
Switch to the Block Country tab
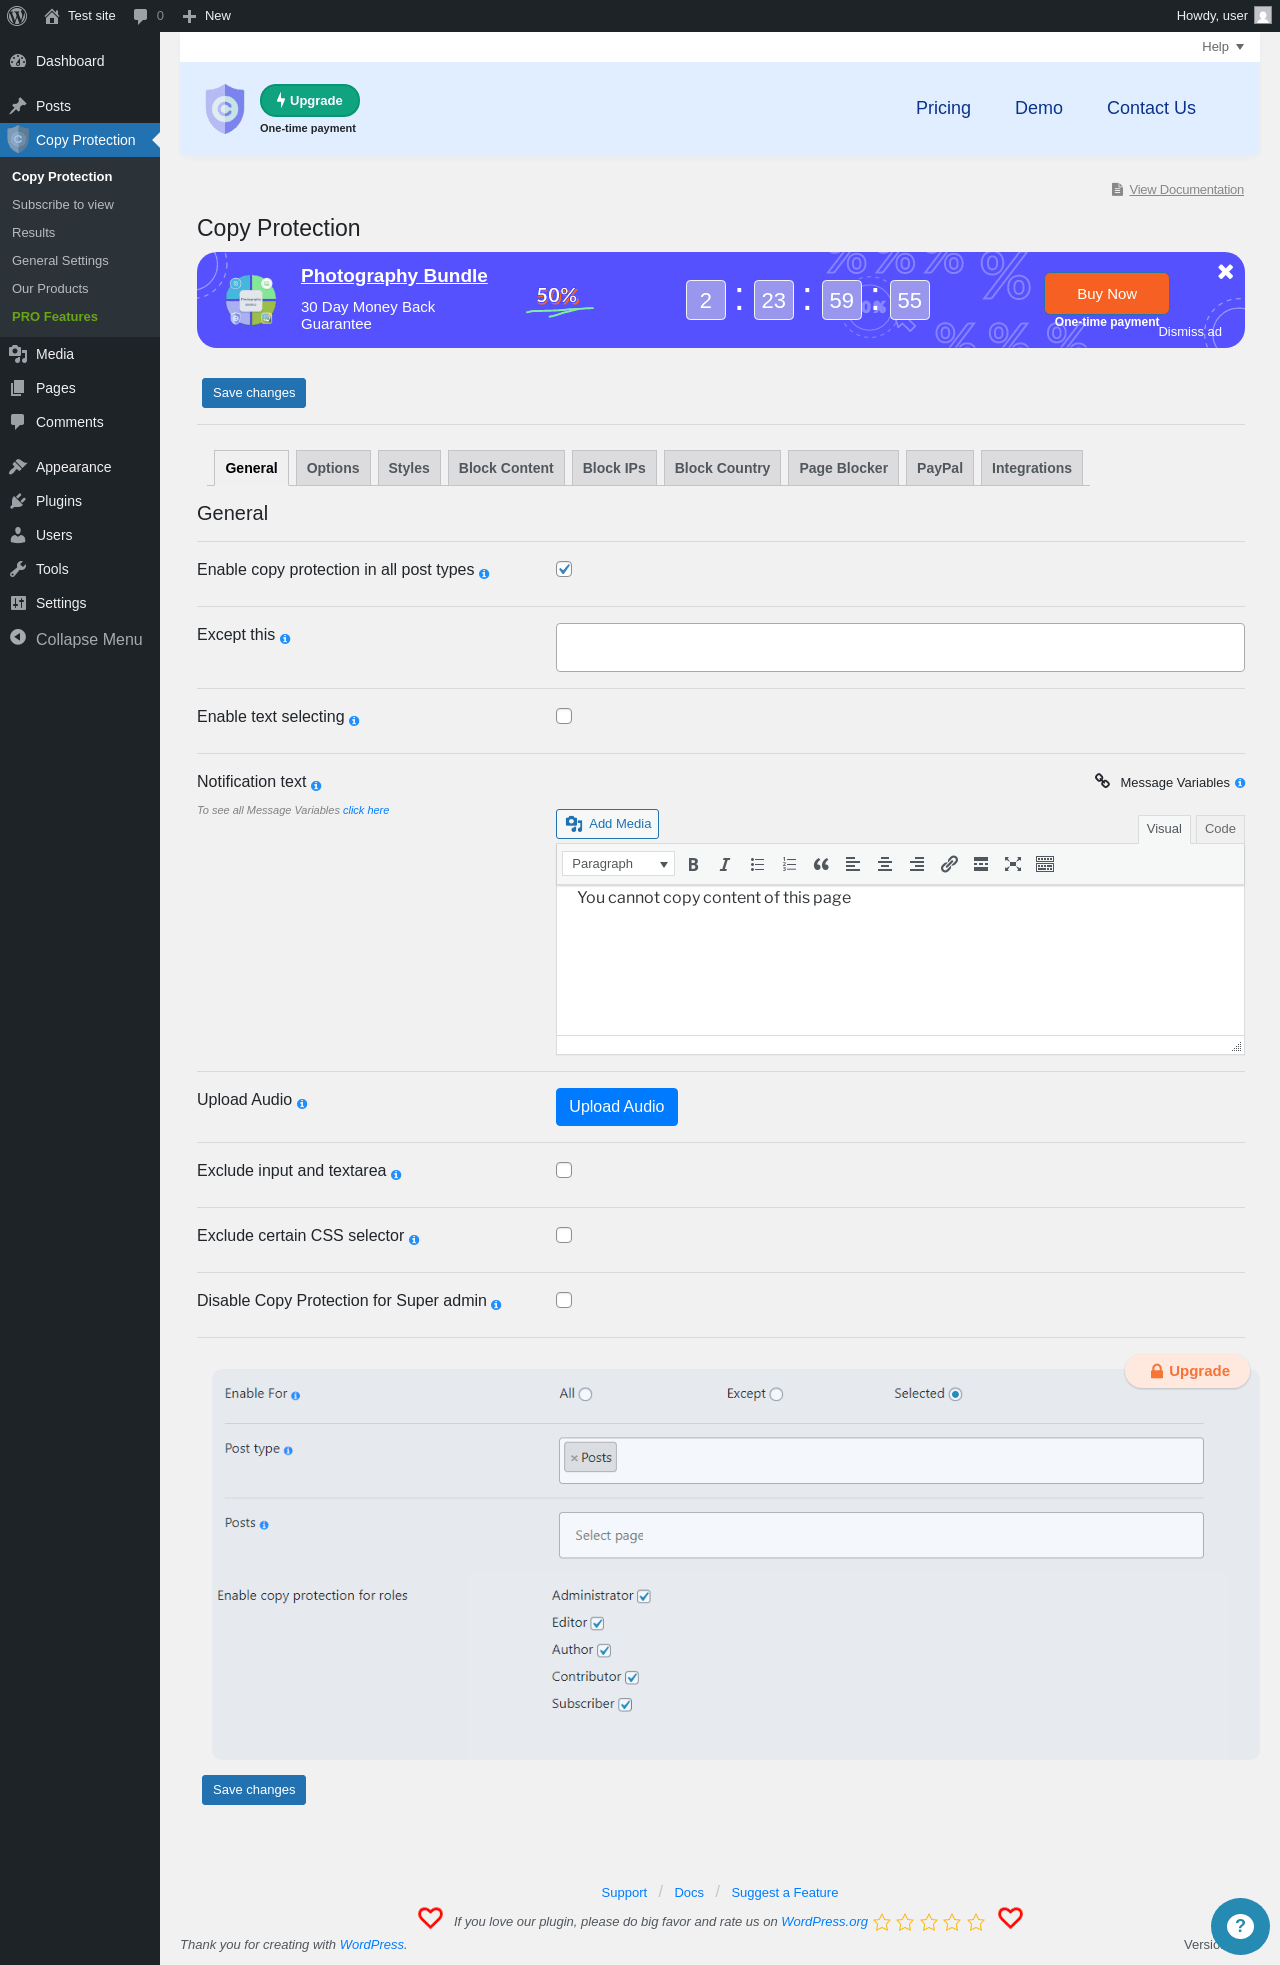pyautogui.click(x=722, y=468)
